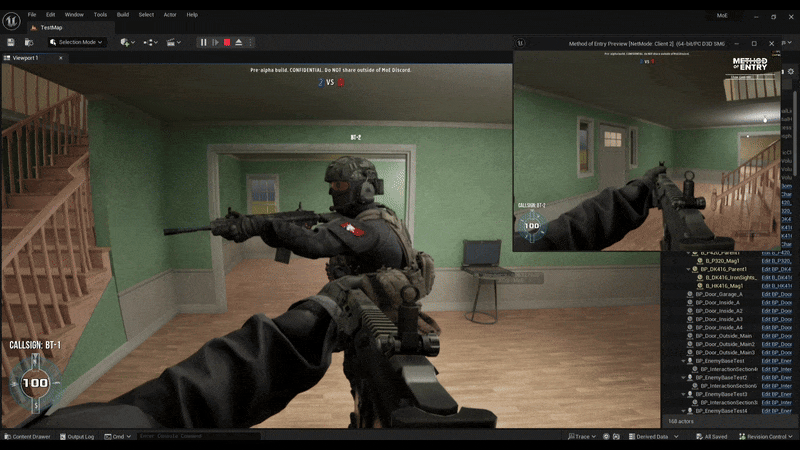Focus the console command input field
Image resolution: width=800 pixels, height=450 pixels.
(x=199, y=437)
